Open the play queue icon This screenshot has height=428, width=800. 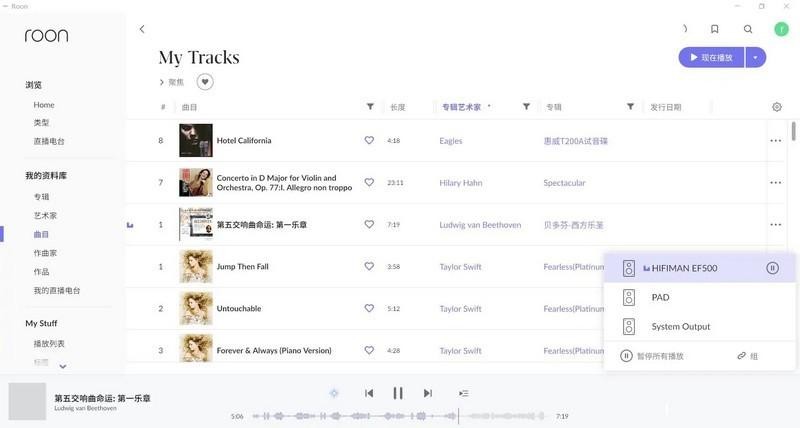coord(463,393)
